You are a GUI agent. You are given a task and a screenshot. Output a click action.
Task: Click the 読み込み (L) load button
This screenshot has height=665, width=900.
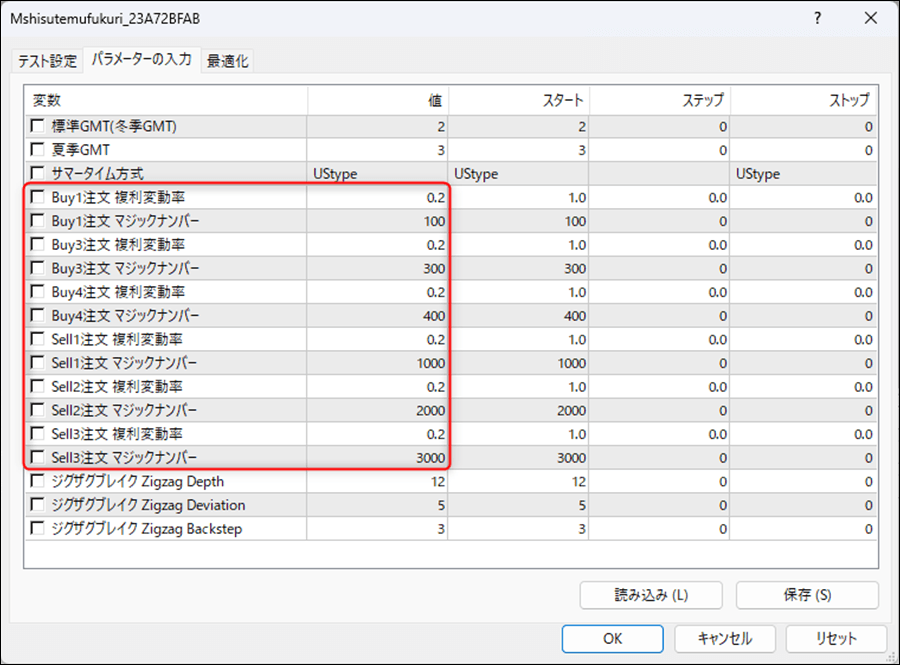coord(650,595)
